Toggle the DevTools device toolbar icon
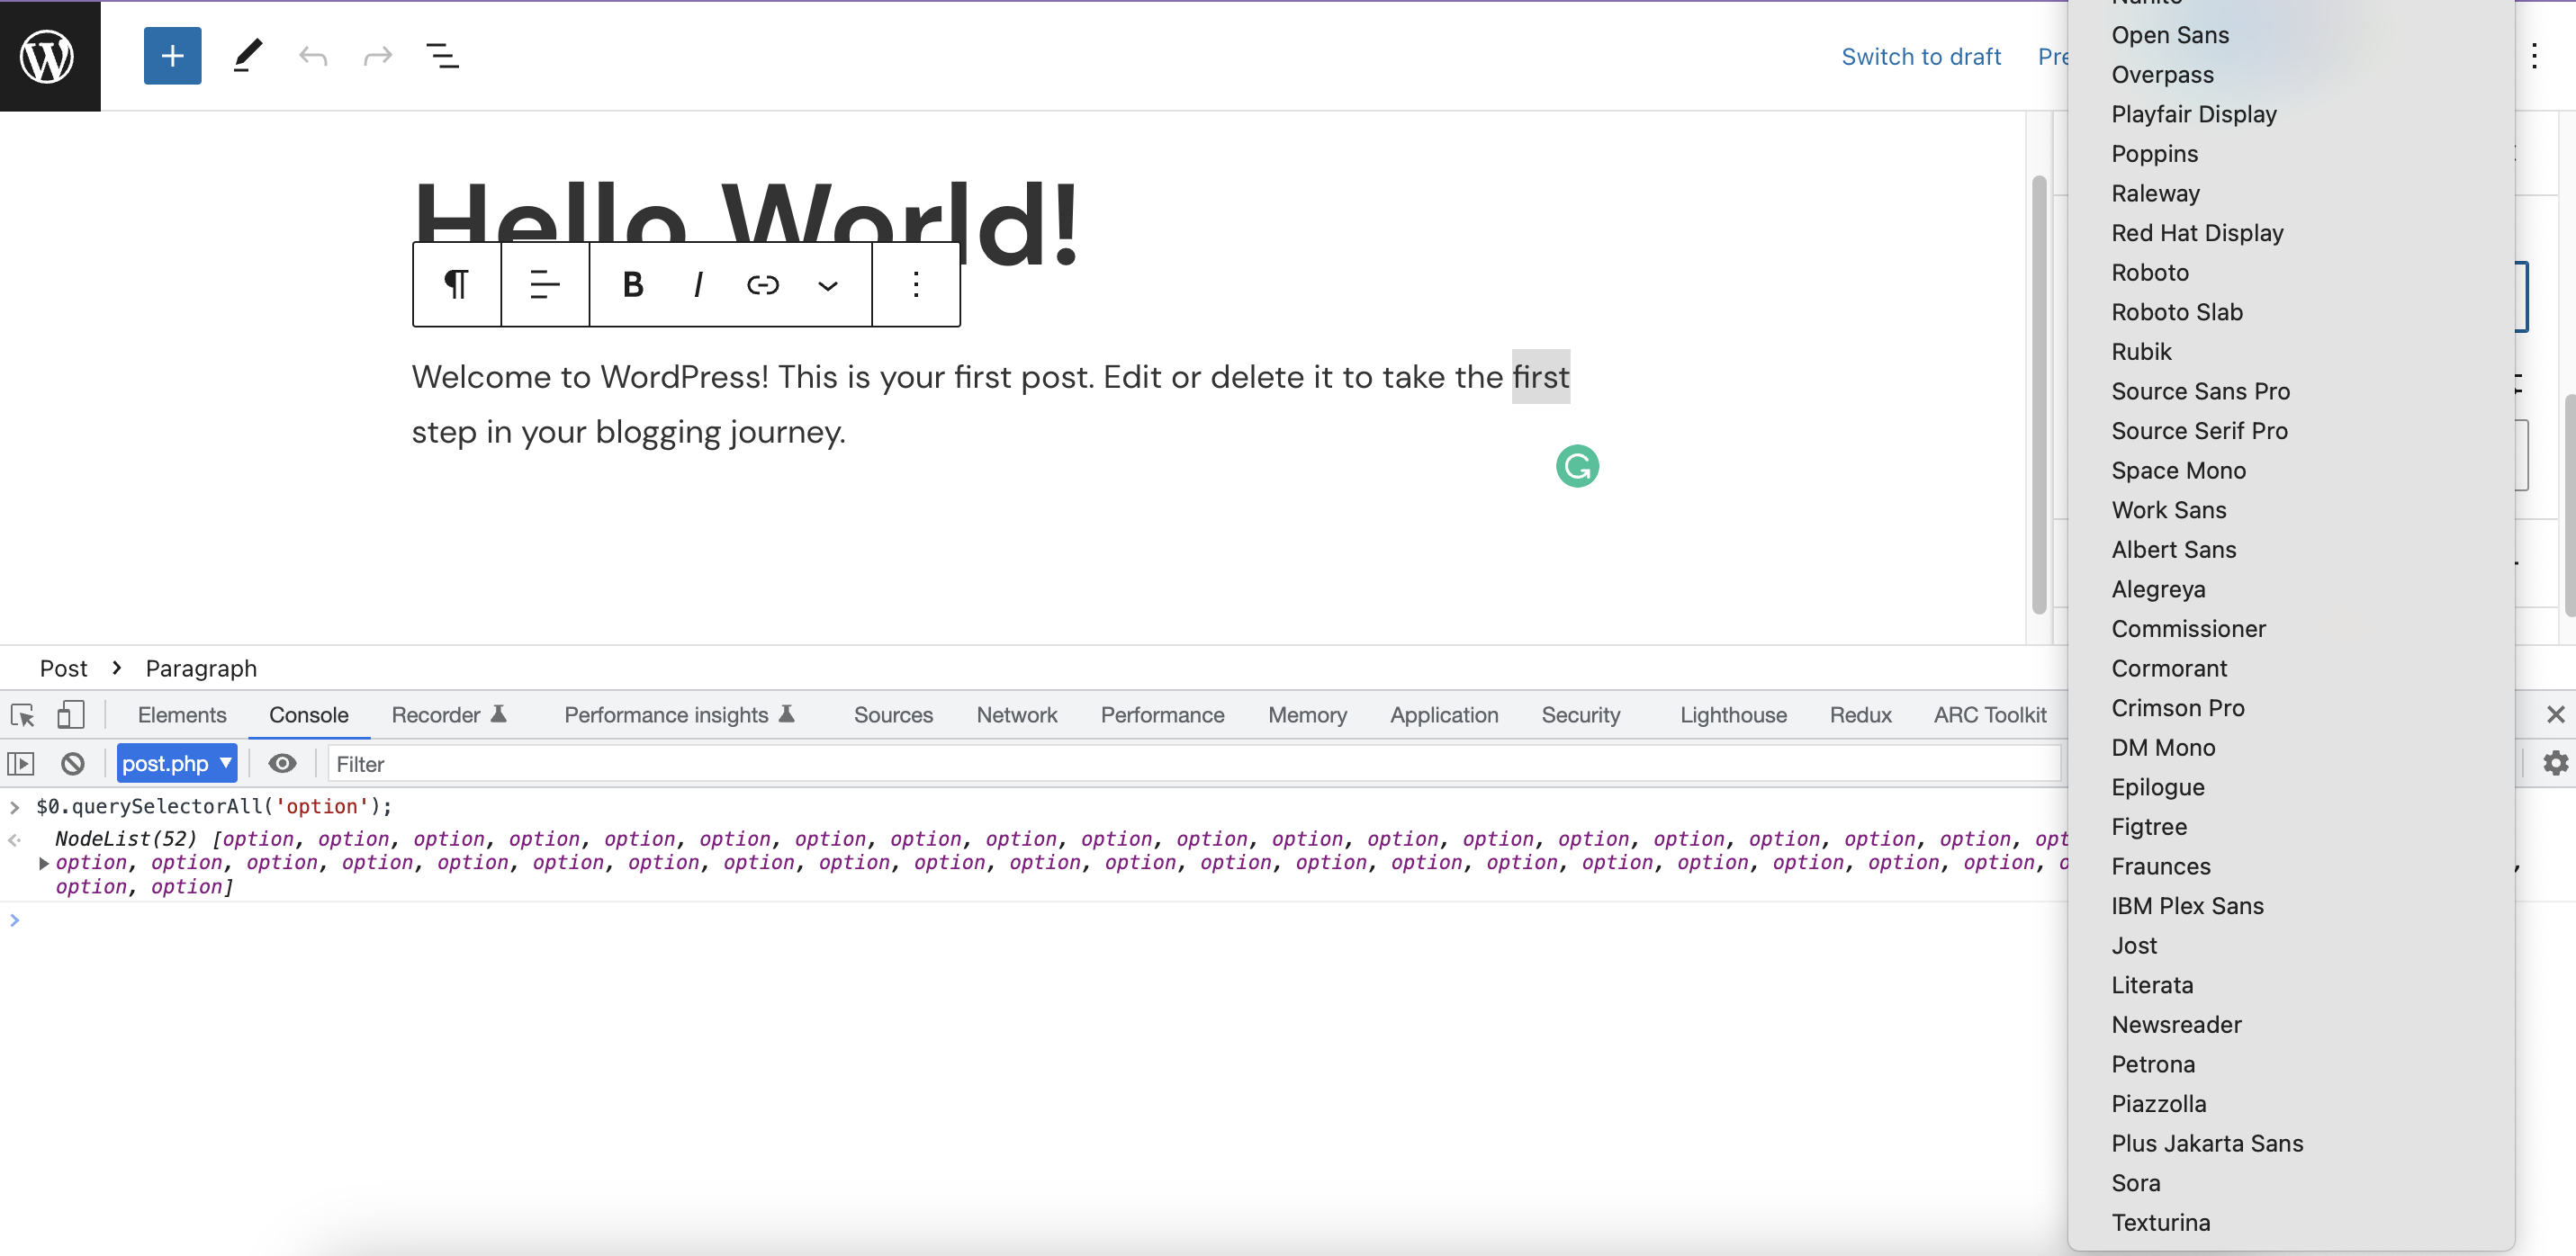2576x1256 pixels. coord(70,714)
